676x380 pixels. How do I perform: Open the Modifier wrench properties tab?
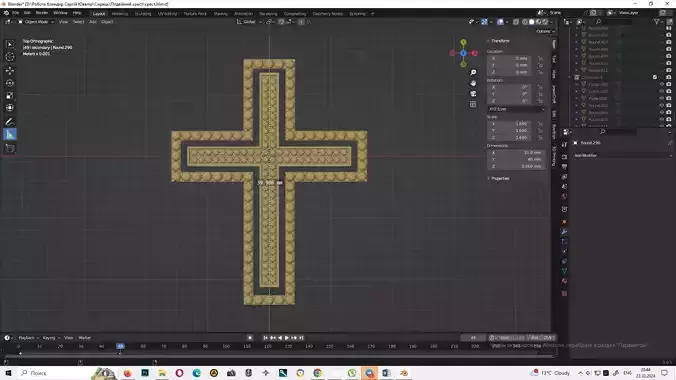[x=564, y=232]
